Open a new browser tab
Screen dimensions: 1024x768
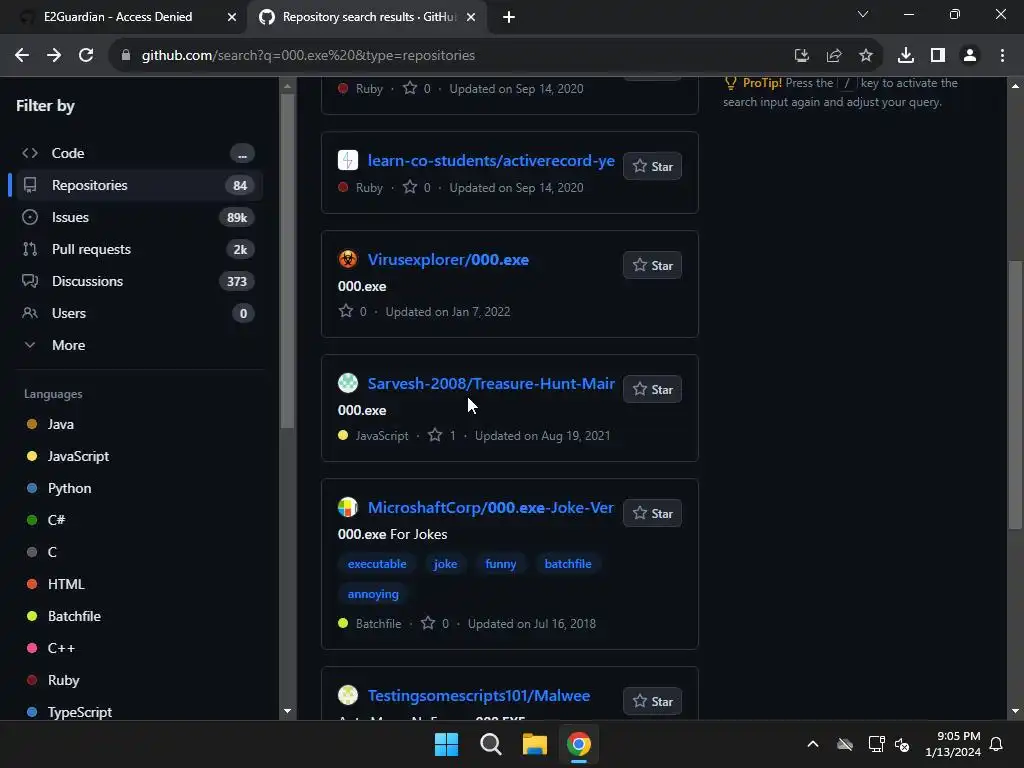point(509,18)
